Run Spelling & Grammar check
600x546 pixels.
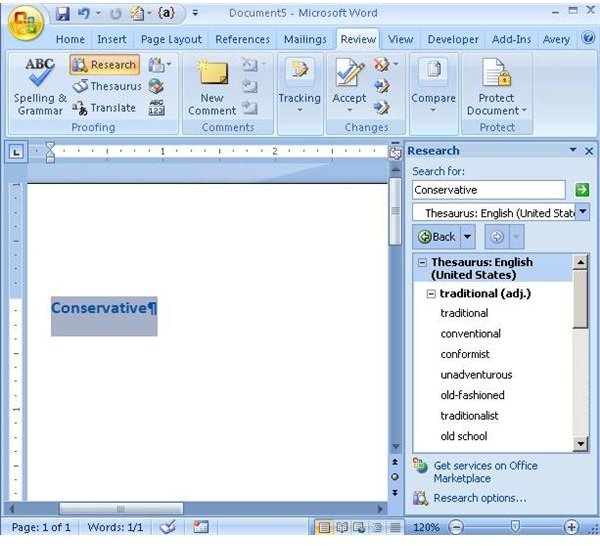(40, 87)
